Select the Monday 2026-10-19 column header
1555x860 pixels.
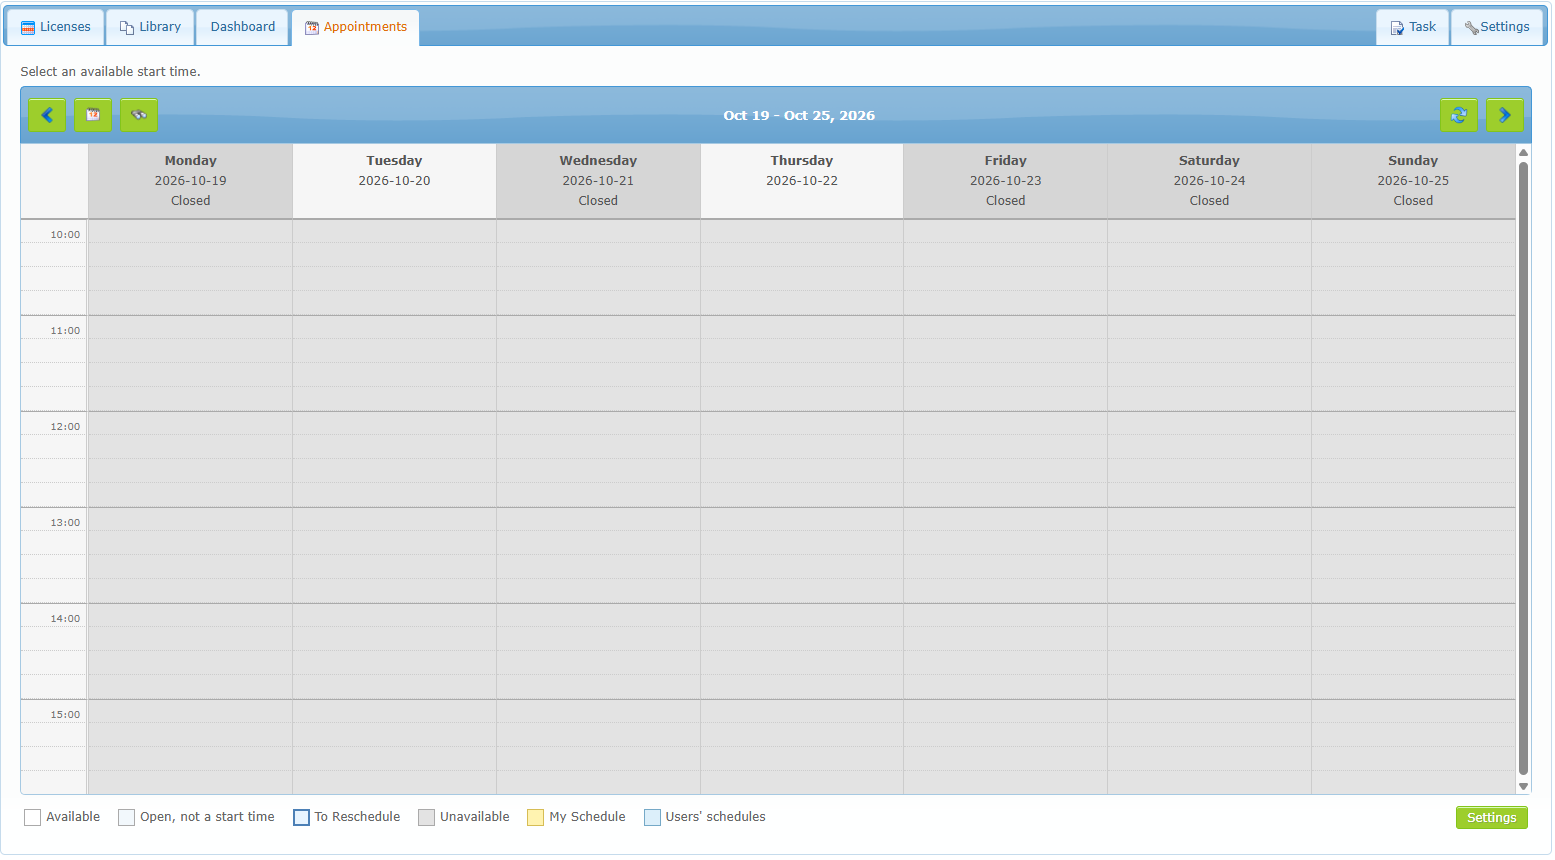(190, 181)
